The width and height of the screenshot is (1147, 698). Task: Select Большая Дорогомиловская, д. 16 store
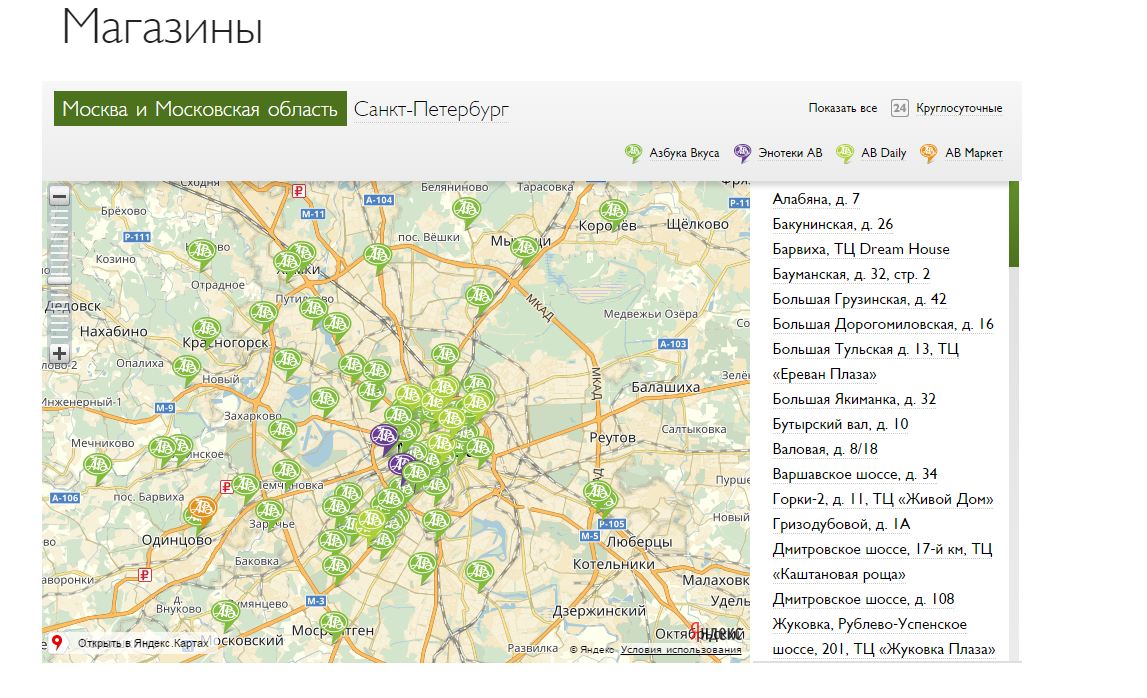883,323
